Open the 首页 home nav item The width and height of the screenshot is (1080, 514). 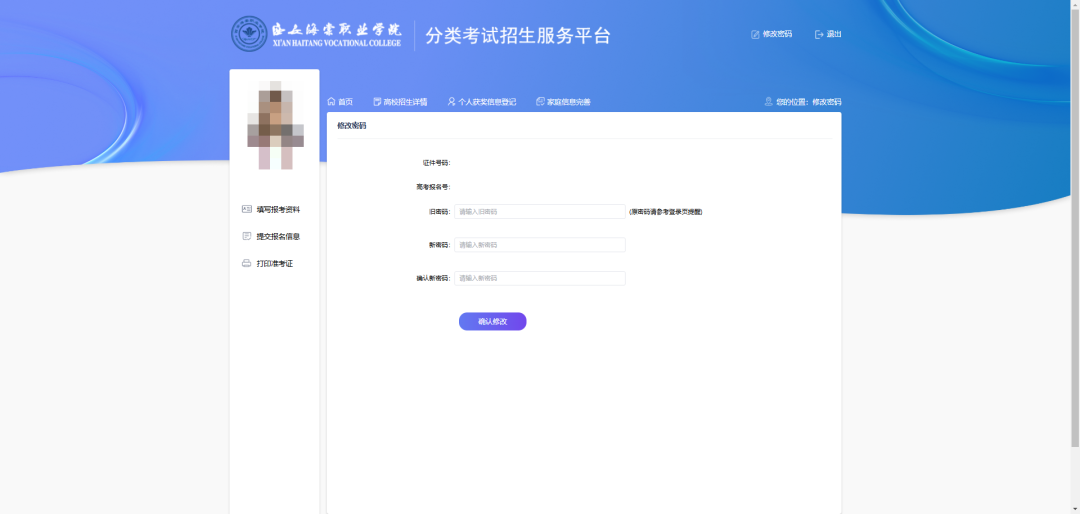340,102
